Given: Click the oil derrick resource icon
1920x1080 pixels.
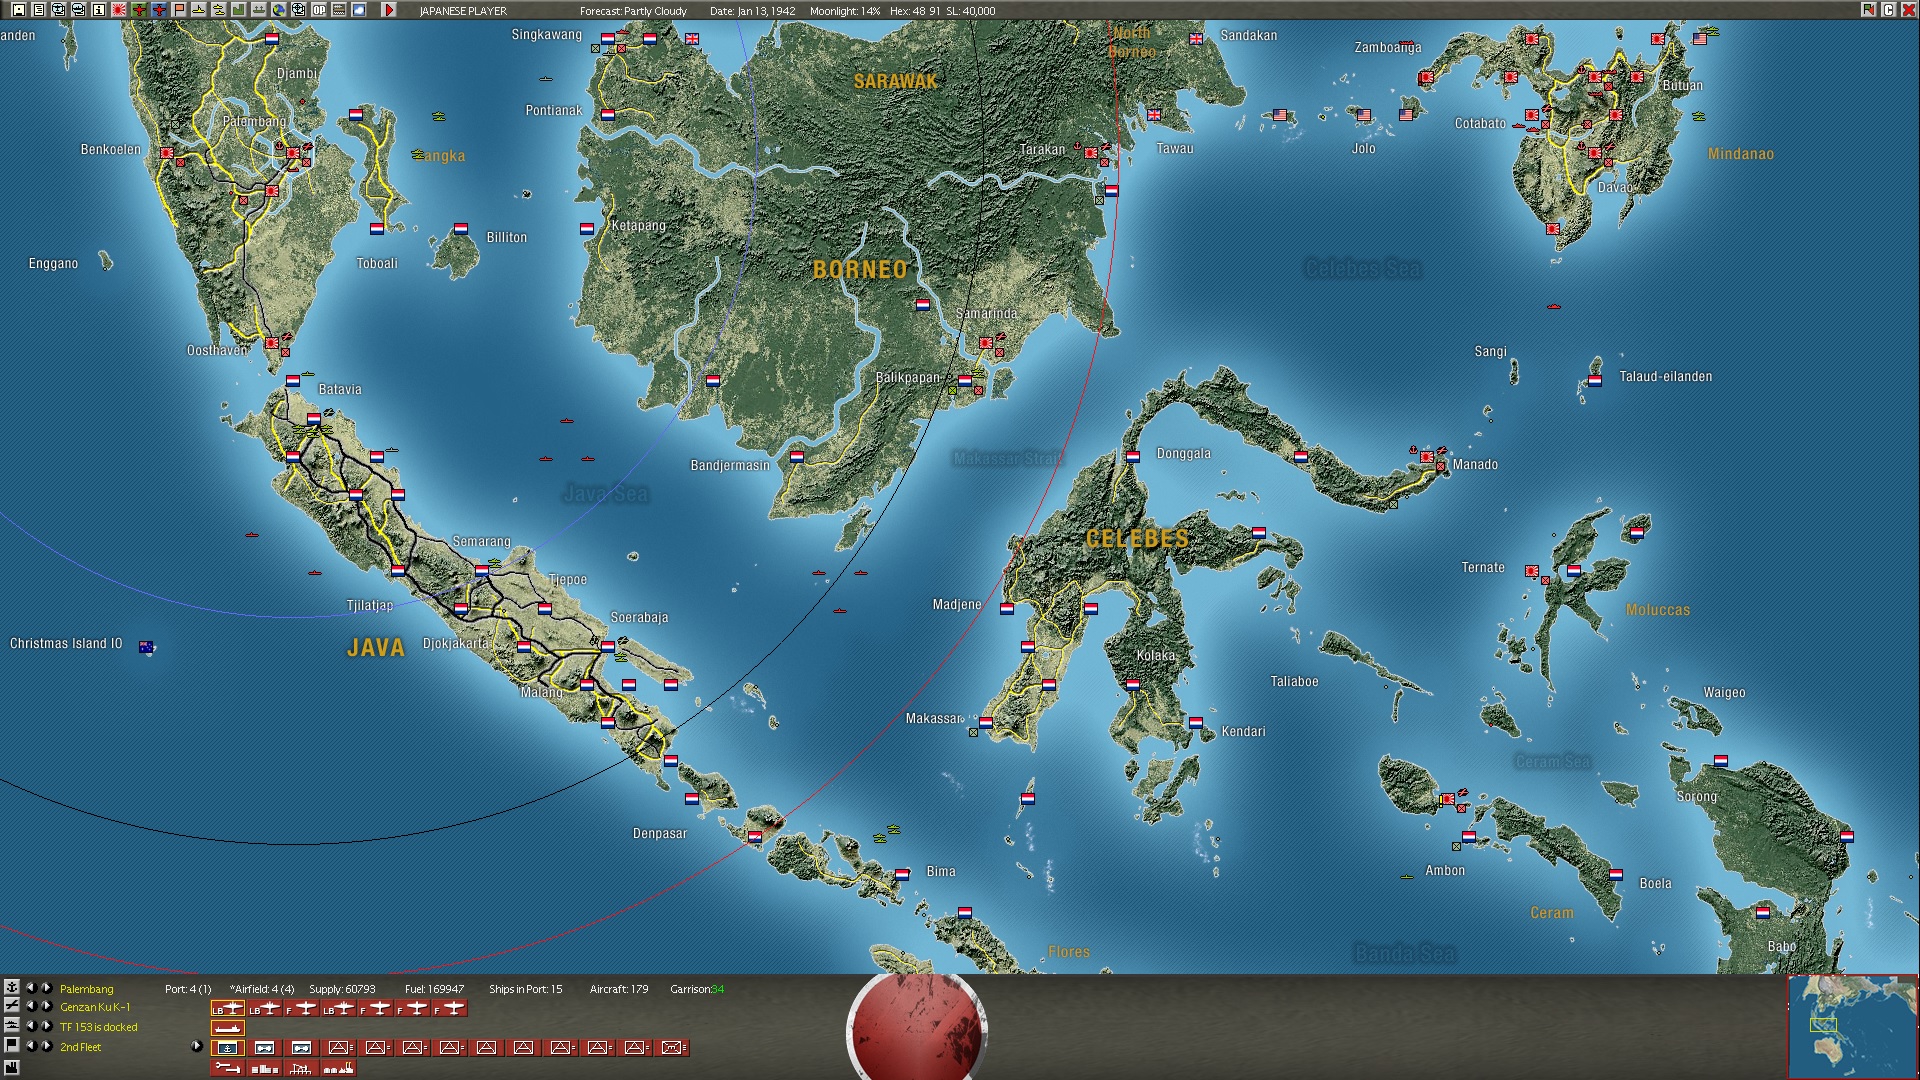Looking at the screenshot, I should [x=302, y=1068].
